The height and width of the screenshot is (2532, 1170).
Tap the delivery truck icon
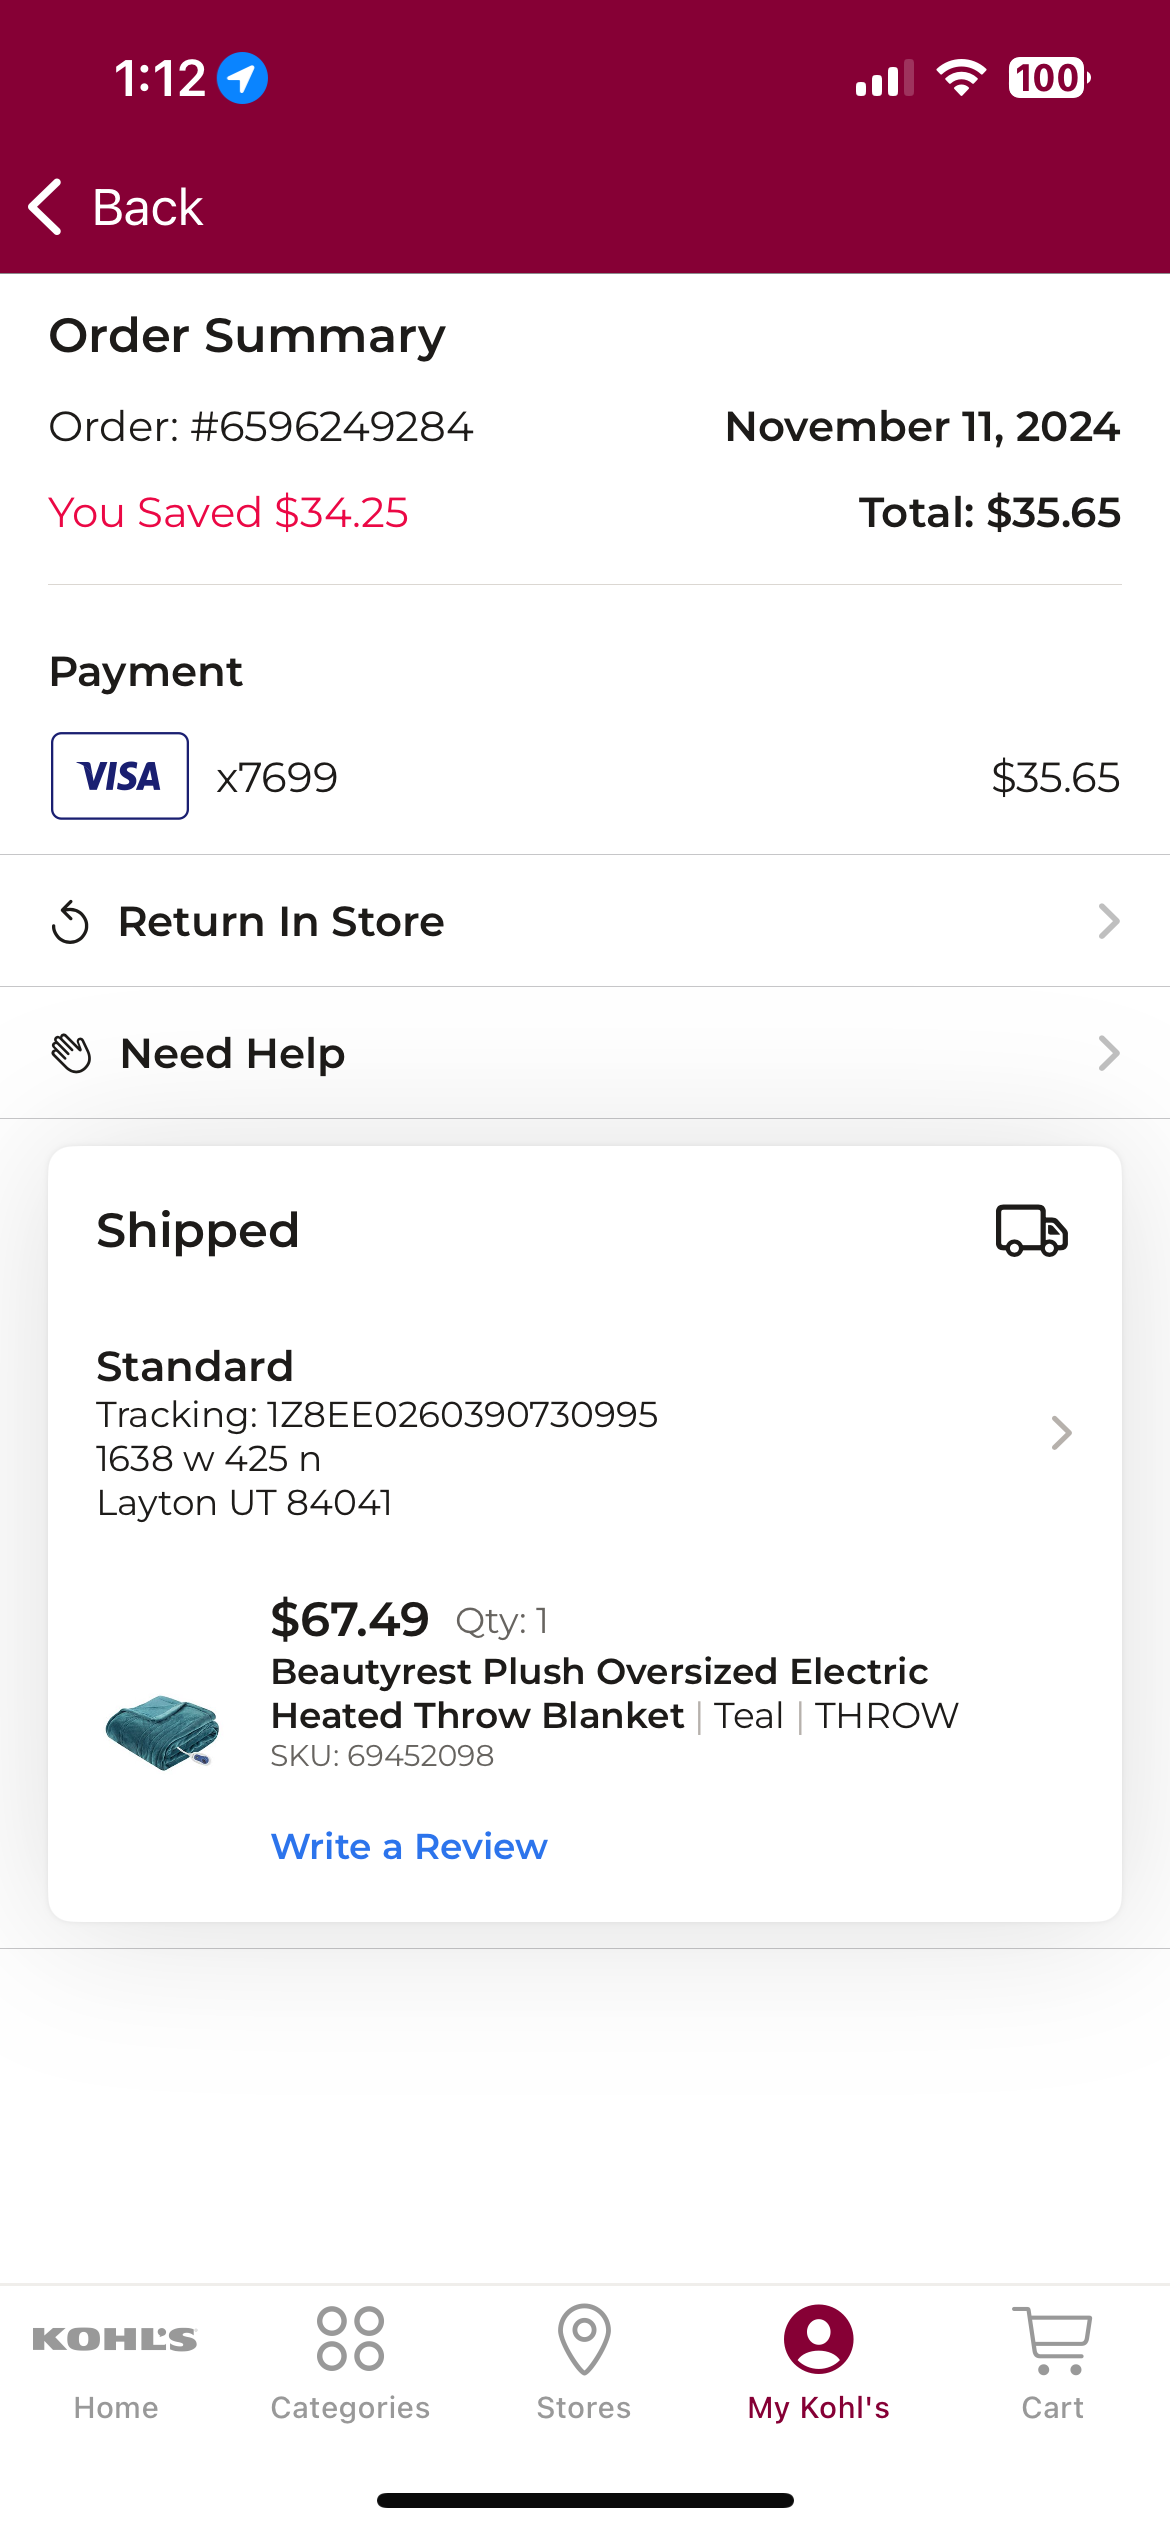click(1032, 1230)
